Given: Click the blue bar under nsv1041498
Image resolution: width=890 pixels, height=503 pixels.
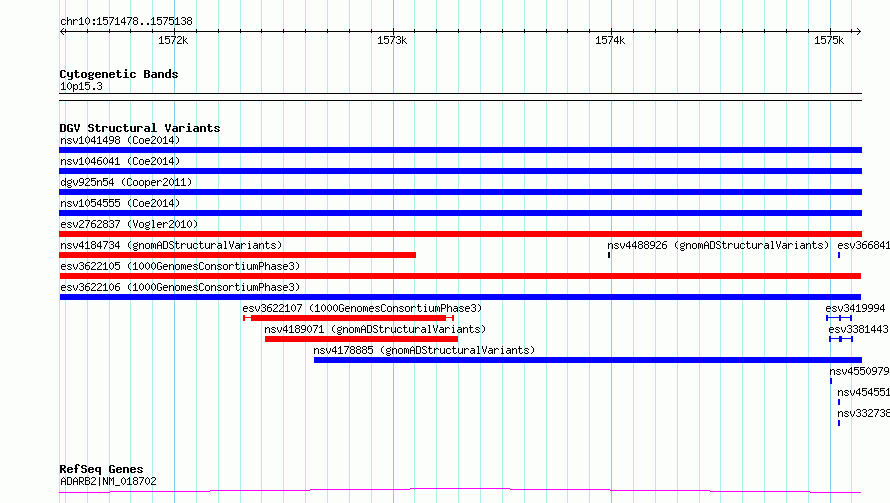Looking at the screenshot, I should 460,150.
